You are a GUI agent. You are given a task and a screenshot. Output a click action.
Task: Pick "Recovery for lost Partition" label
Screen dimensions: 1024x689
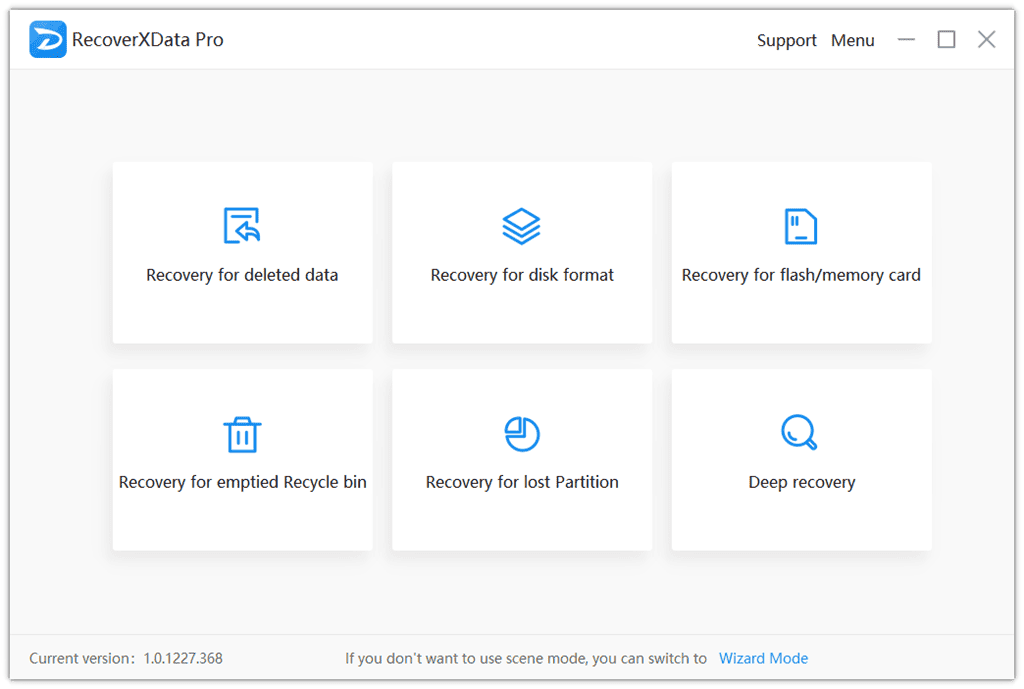tap(522, 482)
